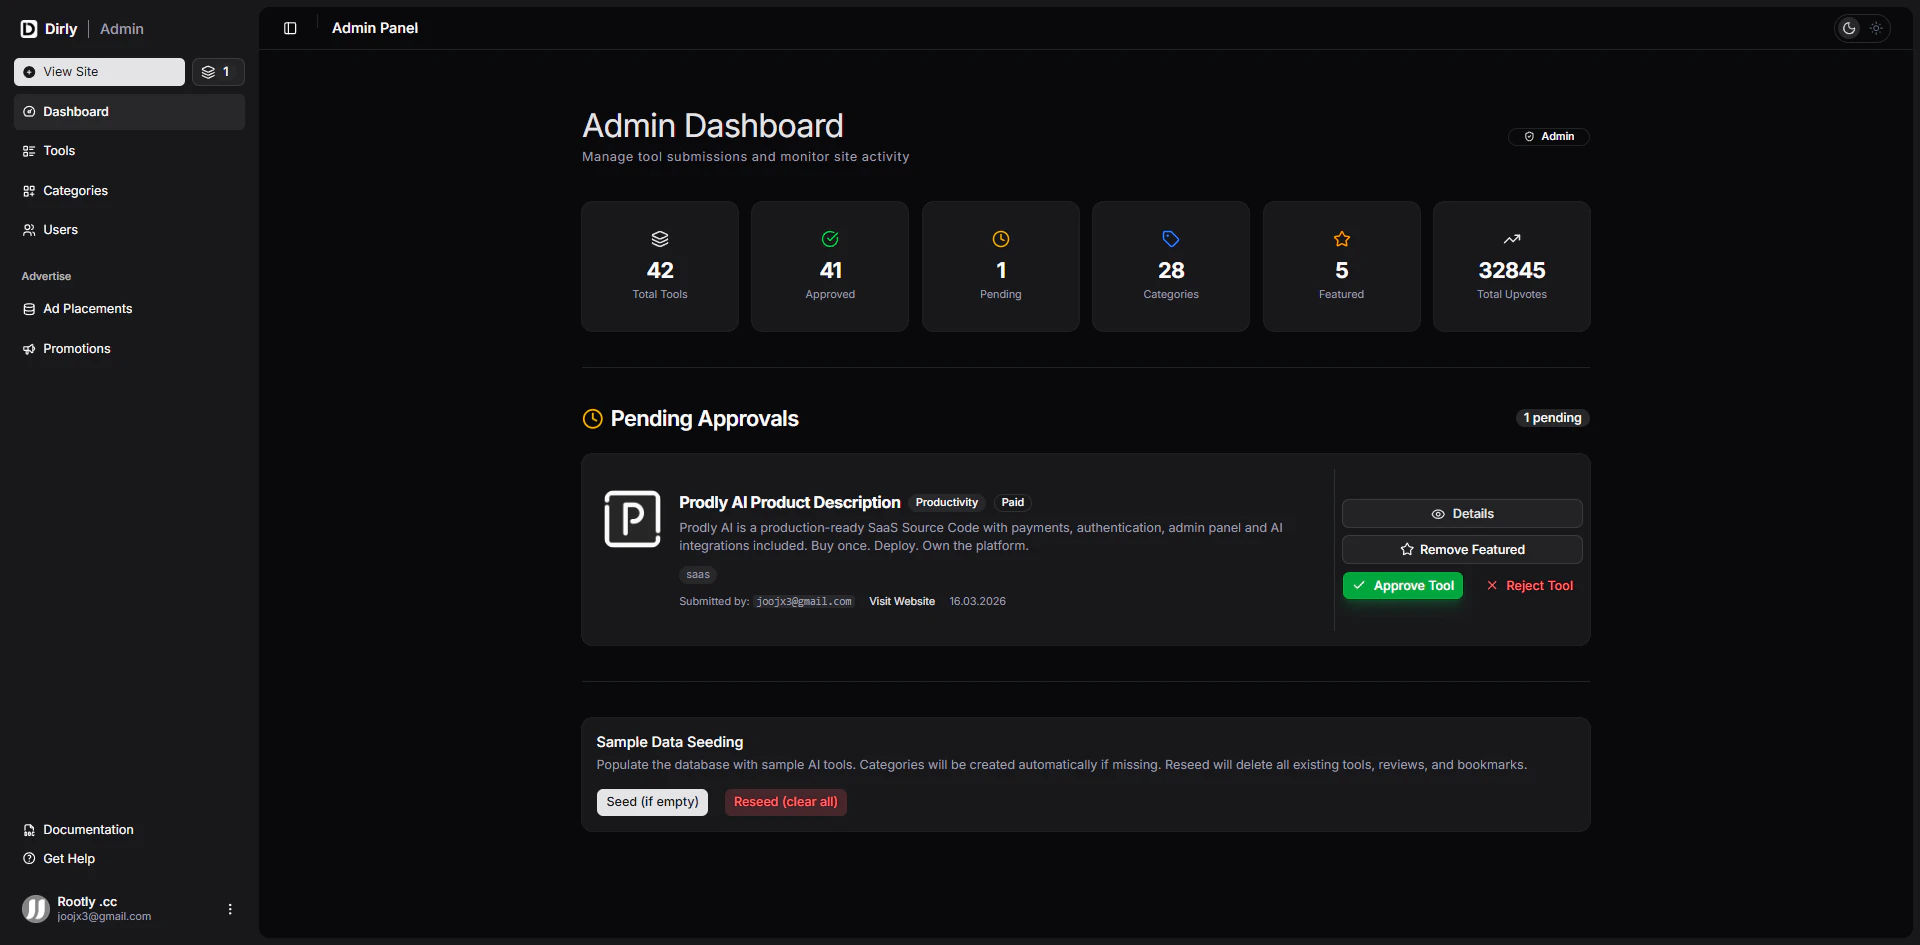Image resolution: width=1920 pixels, height=945 pixels.
Task: Switch to light mode sun icon
Action: coord(1876,28)
